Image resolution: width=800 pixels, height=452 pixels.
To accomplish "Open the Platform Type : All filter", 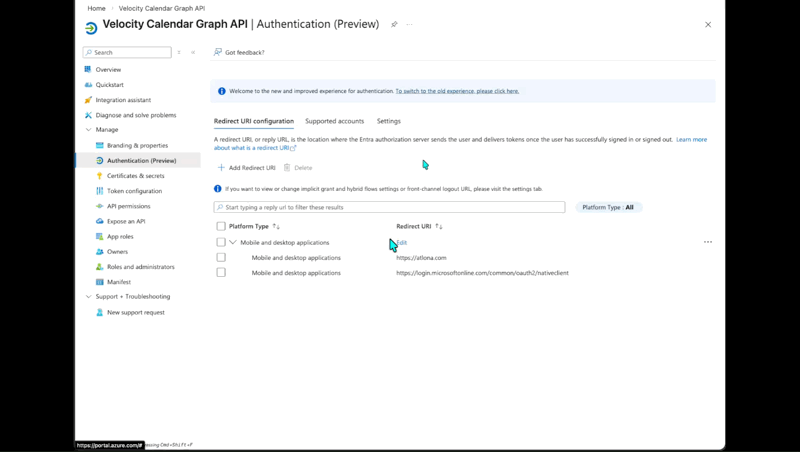I will [608, 207].
